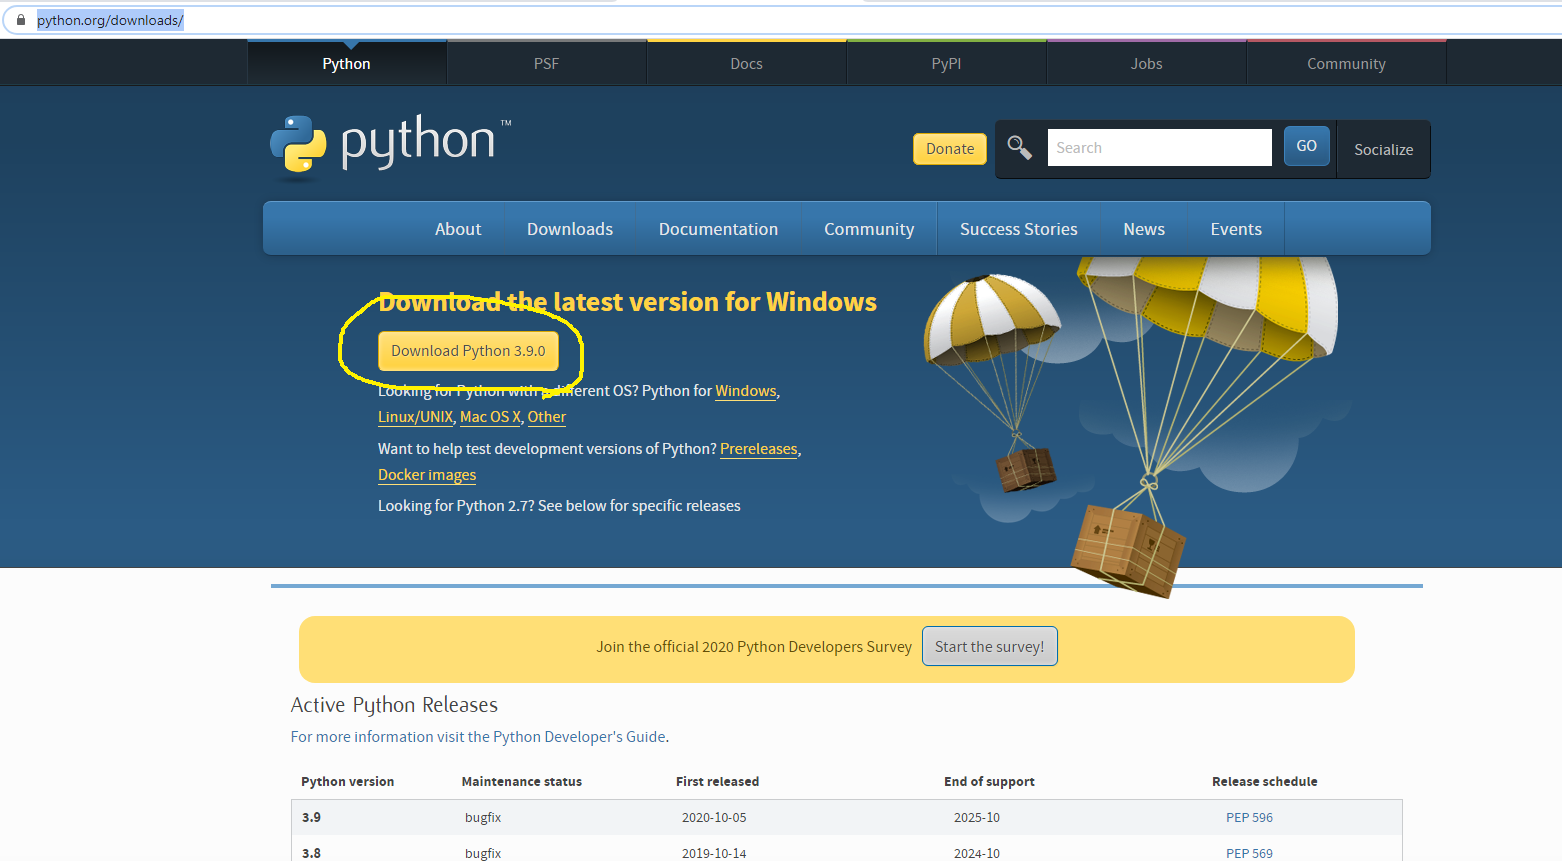Open the Docker images link
The height and width of the screenshot is (861, 1562).
coord(427,475)
